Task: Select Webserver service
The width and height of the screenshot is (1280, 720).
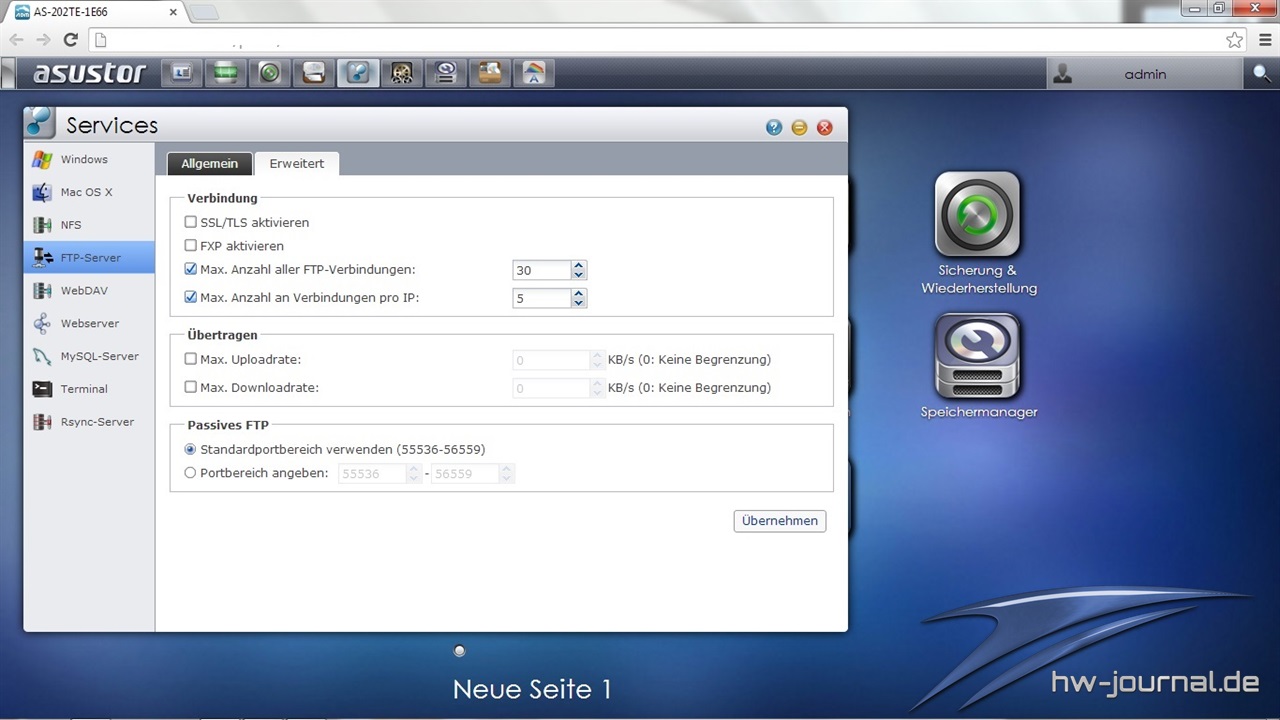Action: pos(89,323)
